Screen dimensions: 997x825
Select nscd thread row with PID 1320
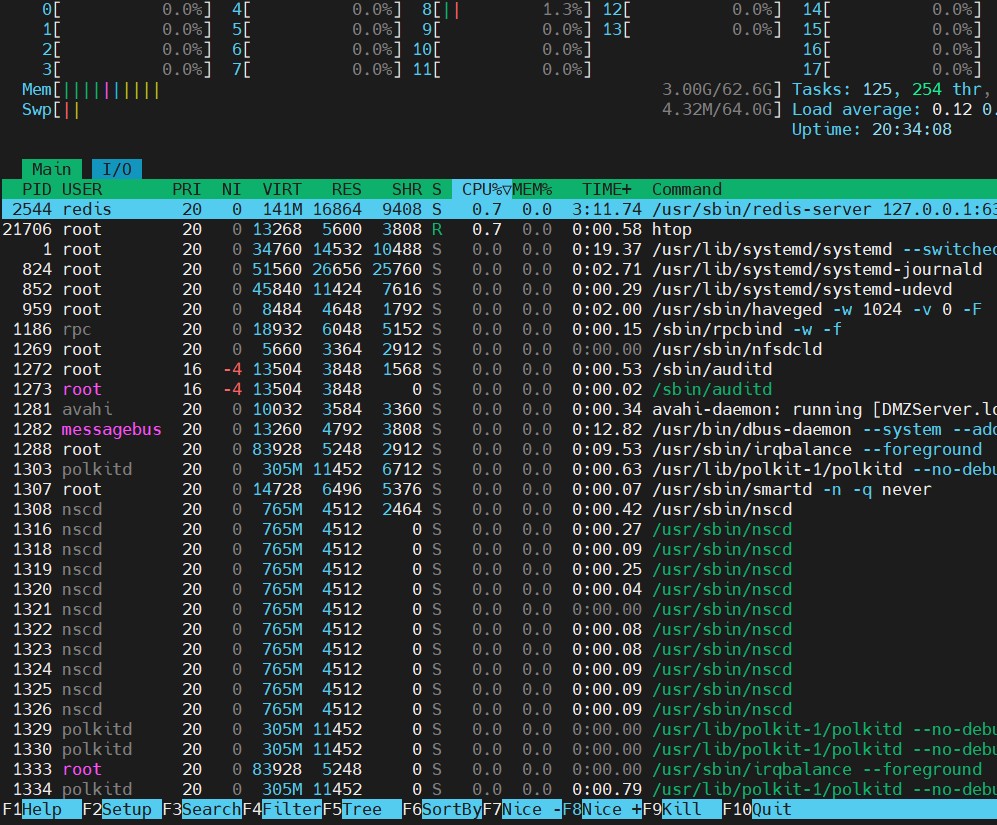pyautogui.click(x=498, y=590)
